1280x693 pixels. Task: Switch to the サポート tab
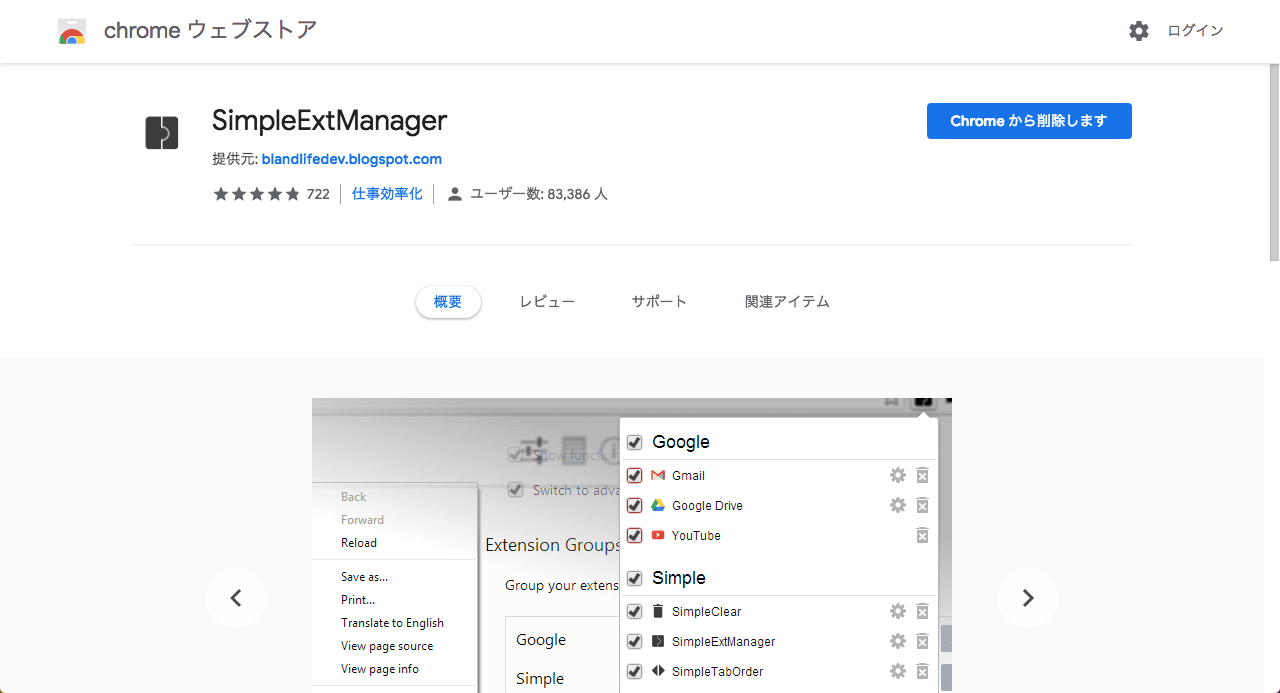(659, 302)
